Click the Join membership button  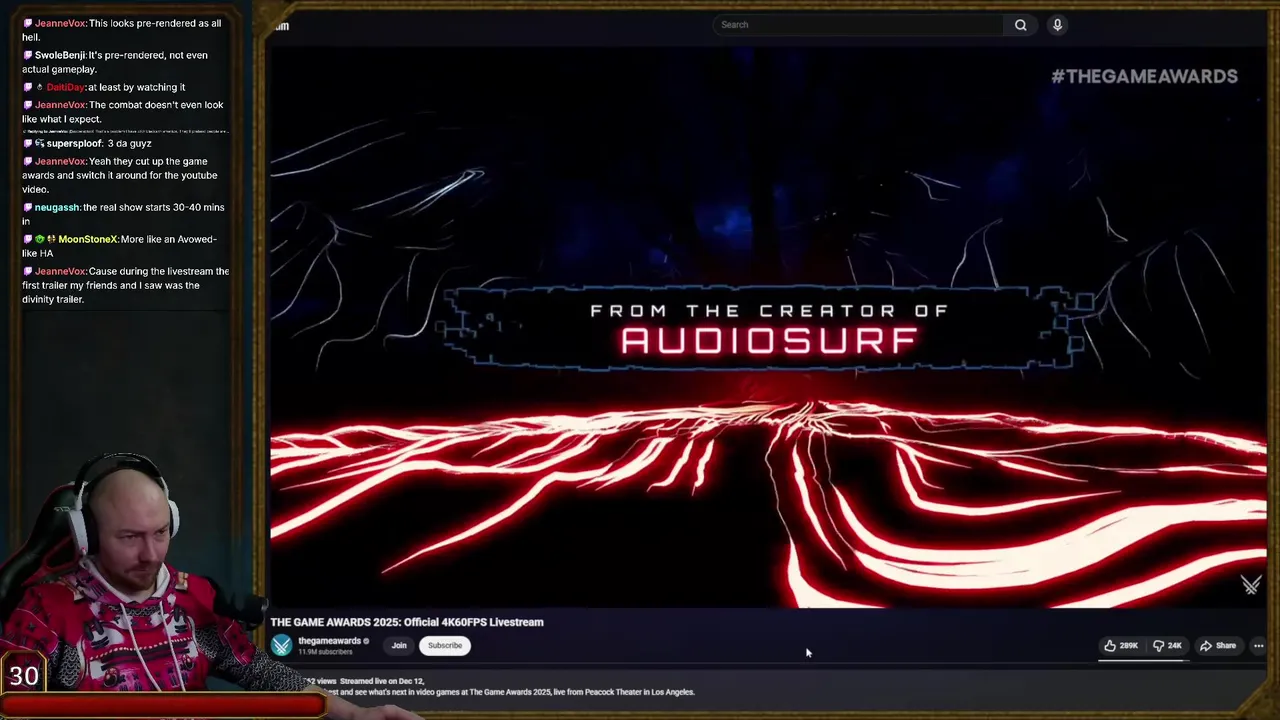point(399,646)
